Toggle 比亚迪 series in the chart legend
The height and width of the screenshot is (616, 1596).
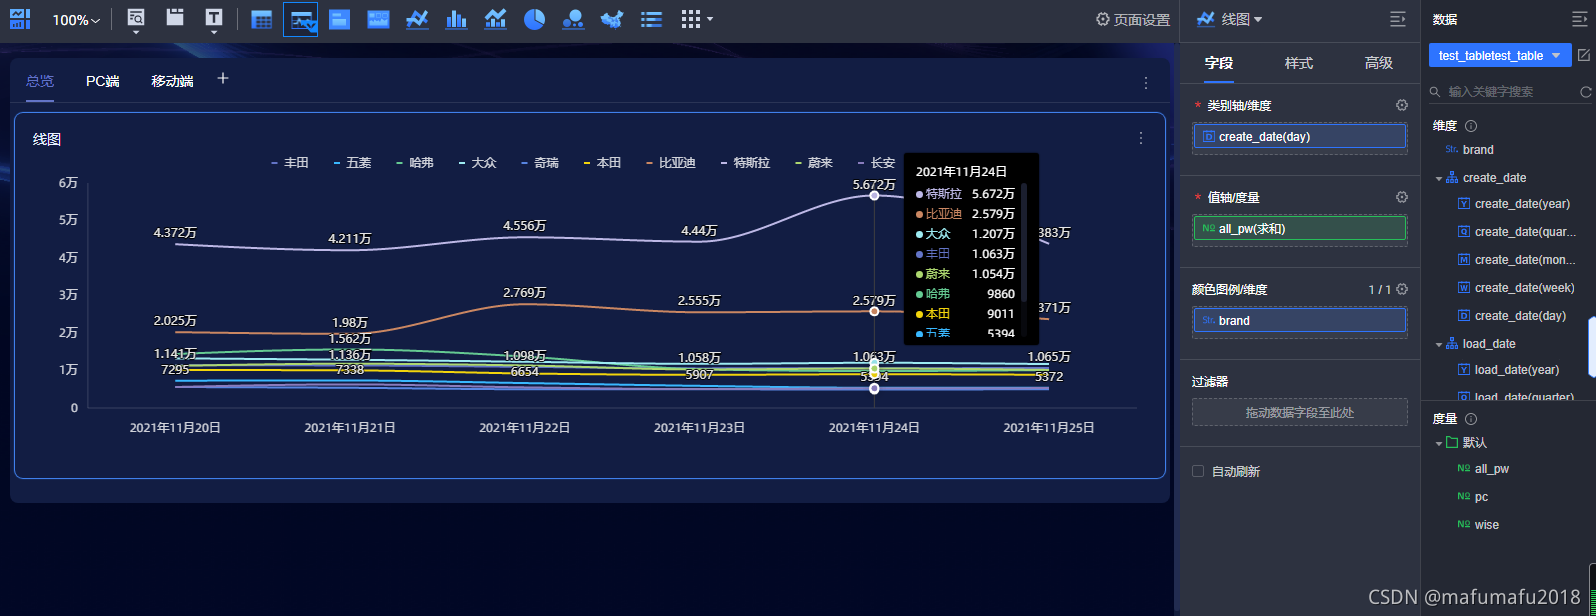coord(671,162)
